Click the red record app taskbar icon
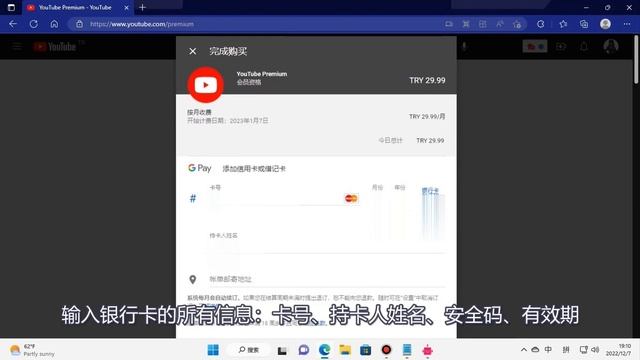 pyautogui.click(x=386, y=350)
